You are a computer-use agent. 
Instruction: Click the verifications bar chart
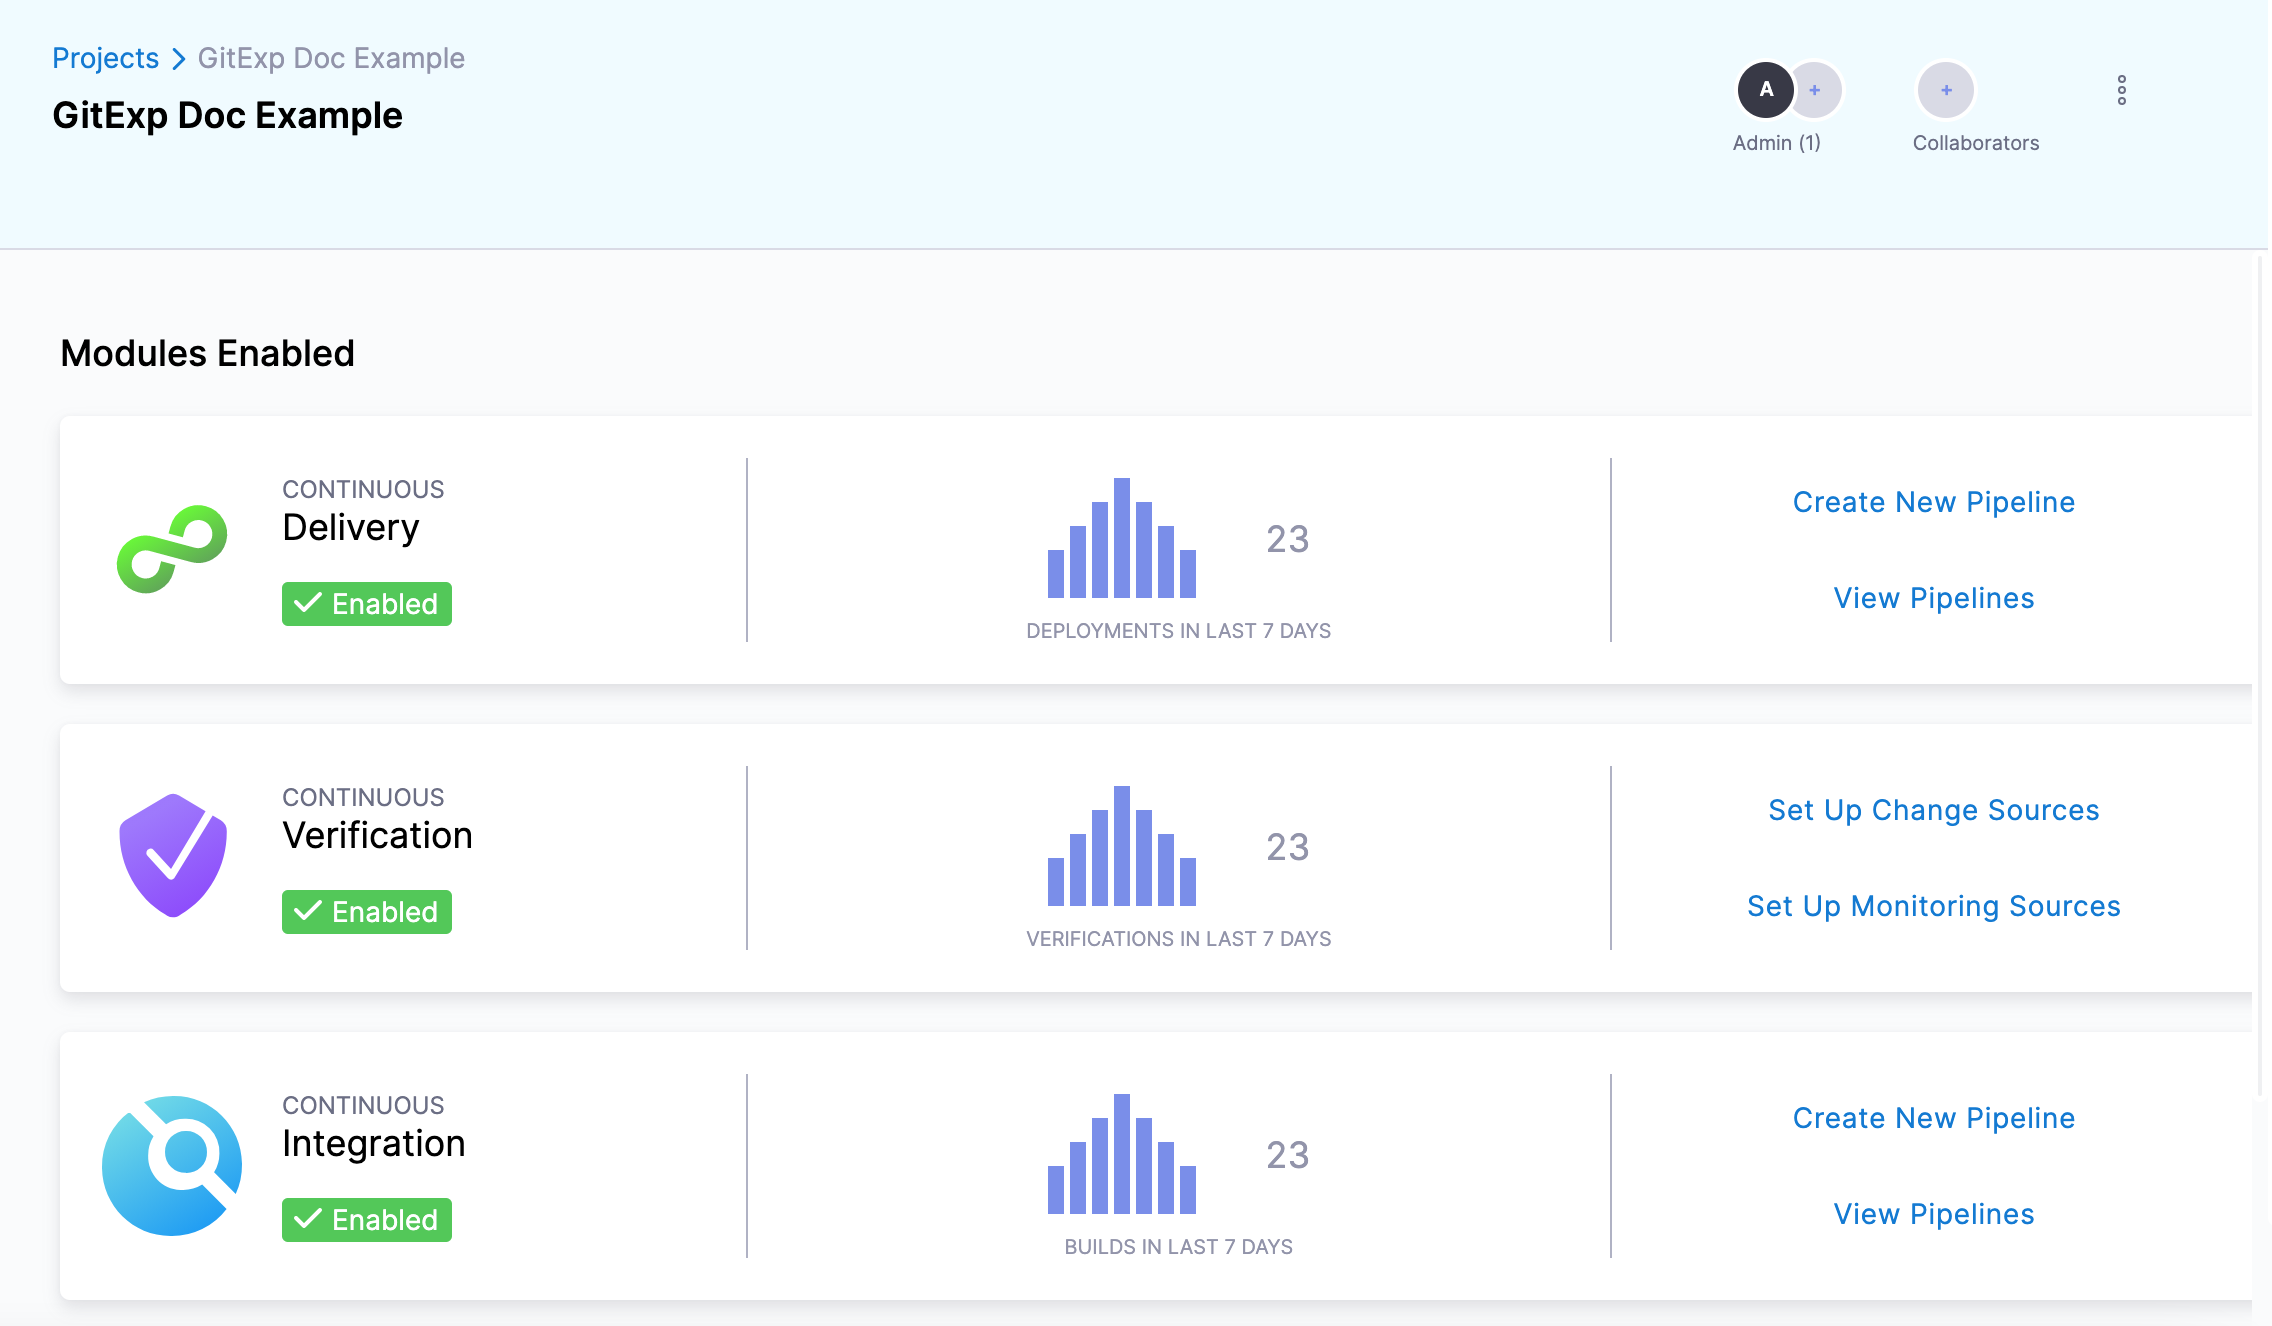coord(1122,846)
